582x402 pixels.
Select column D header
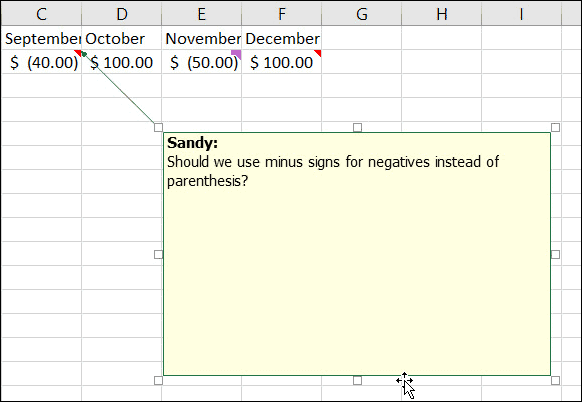(x=121, y=14)
